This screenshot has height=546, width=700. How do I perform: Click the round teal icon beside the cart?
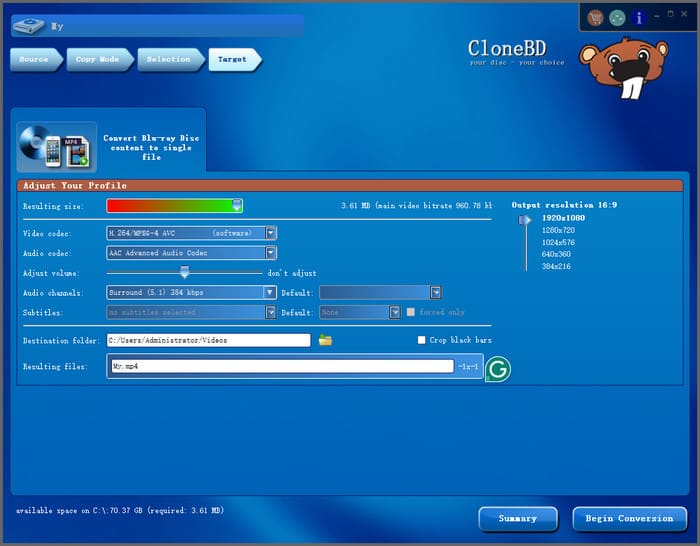(618, 18)
